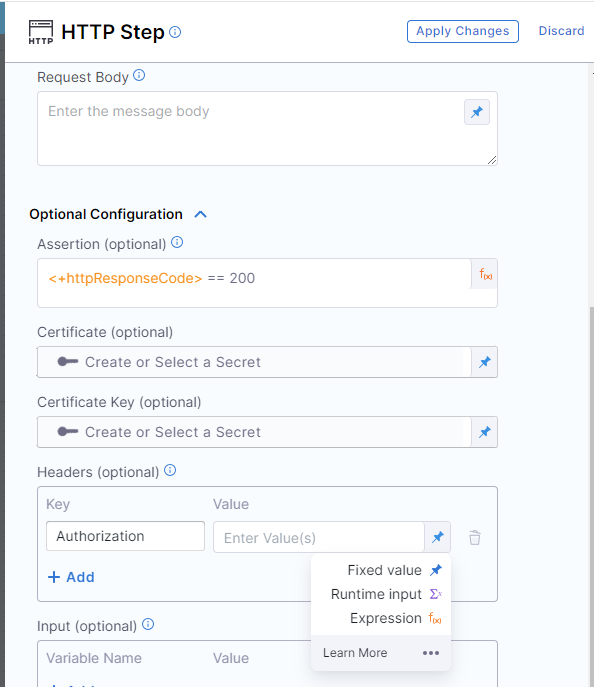Click the Headers info icon

tap(170, 471)
